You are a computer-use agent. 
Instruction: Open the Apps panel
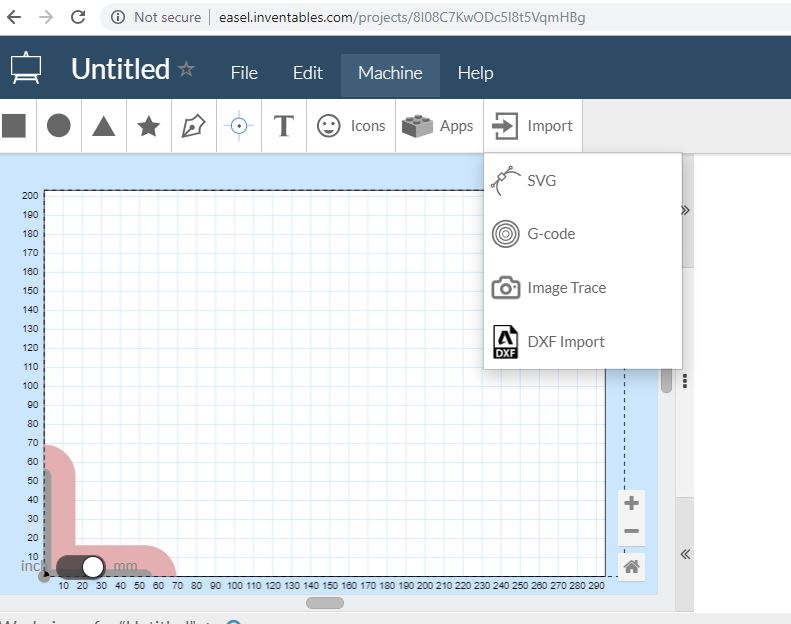click(x=438, y=126)
